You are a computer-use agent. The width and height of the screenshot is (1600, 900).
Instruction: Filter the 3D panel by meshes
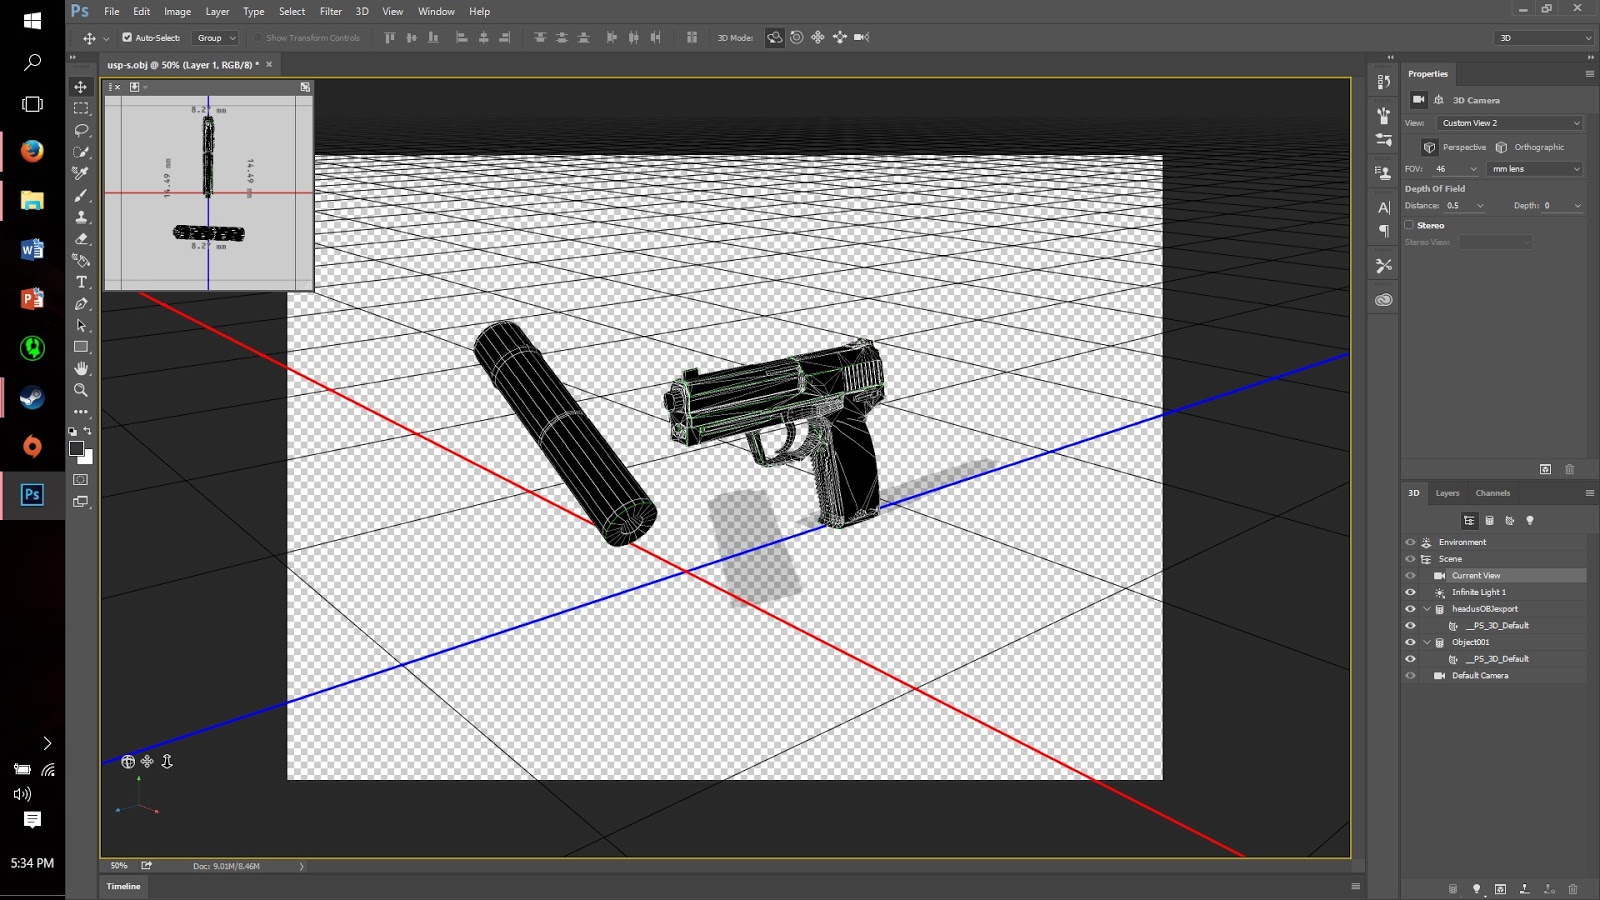pos(1490,520)
